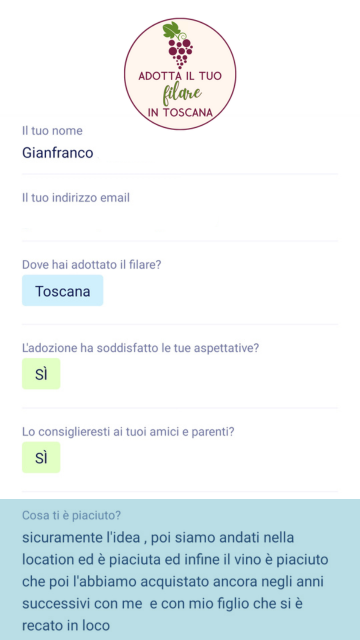
Task: Click the green 'filare' script text in the logo
Action: [182, 95]
